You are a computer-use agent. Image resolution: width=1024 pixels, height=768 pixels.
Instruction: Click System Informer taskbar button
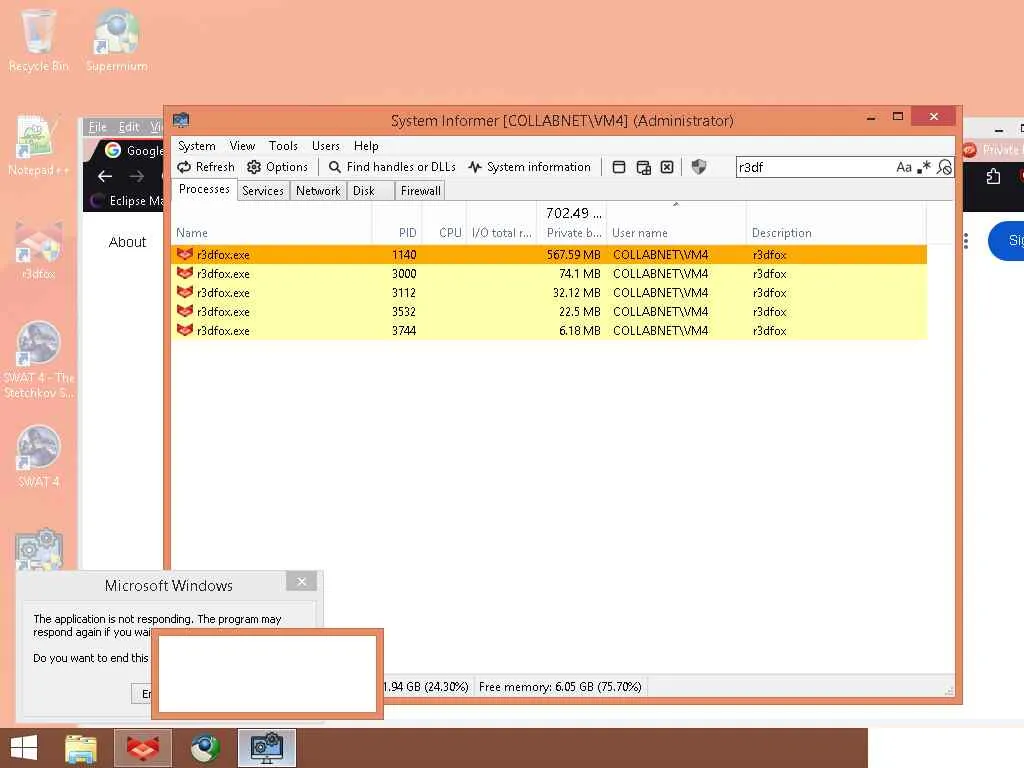point(267,748)
